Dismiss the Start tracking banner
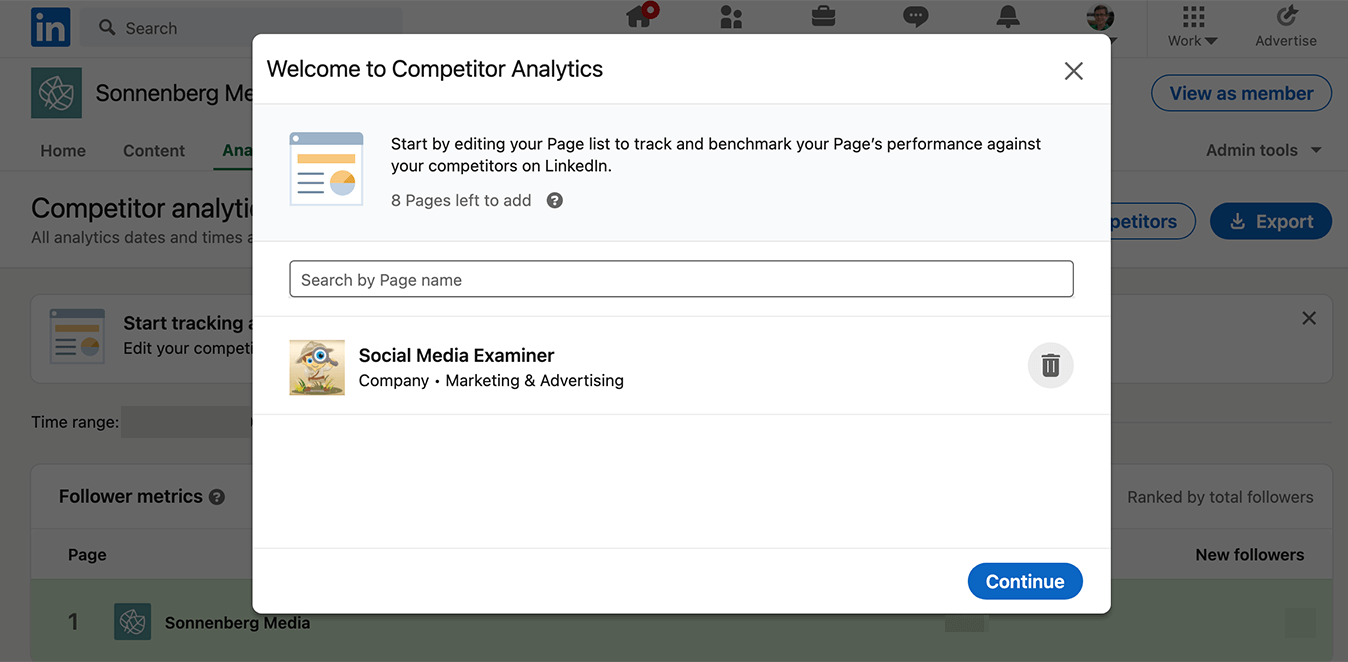 point(1309,318)
